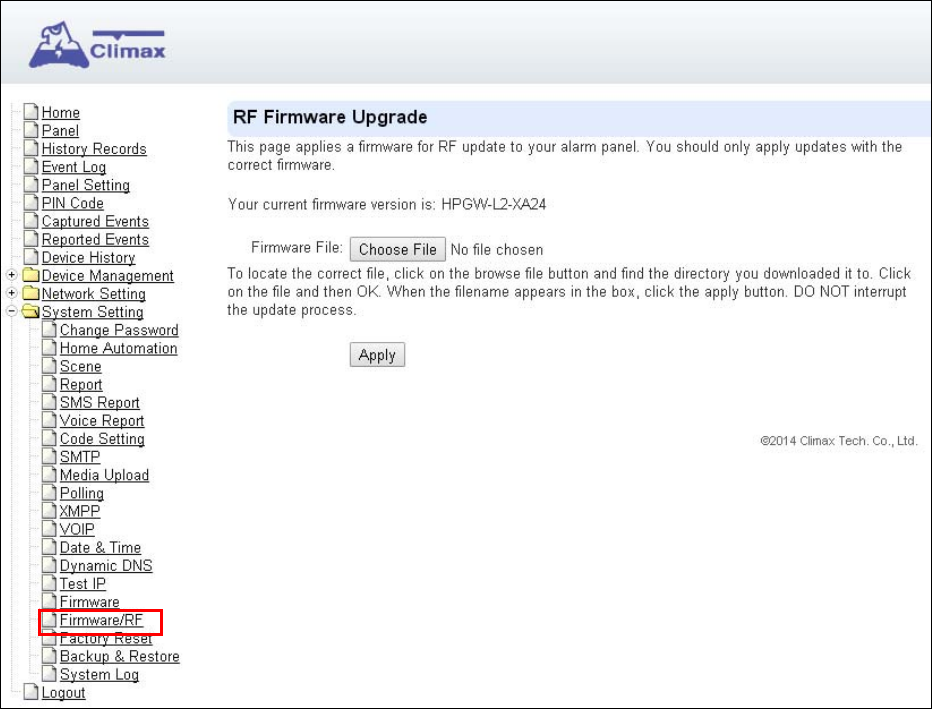
Task: Expand the Device Management tree node
Action: pyautogui.click(x=11, y=275)
